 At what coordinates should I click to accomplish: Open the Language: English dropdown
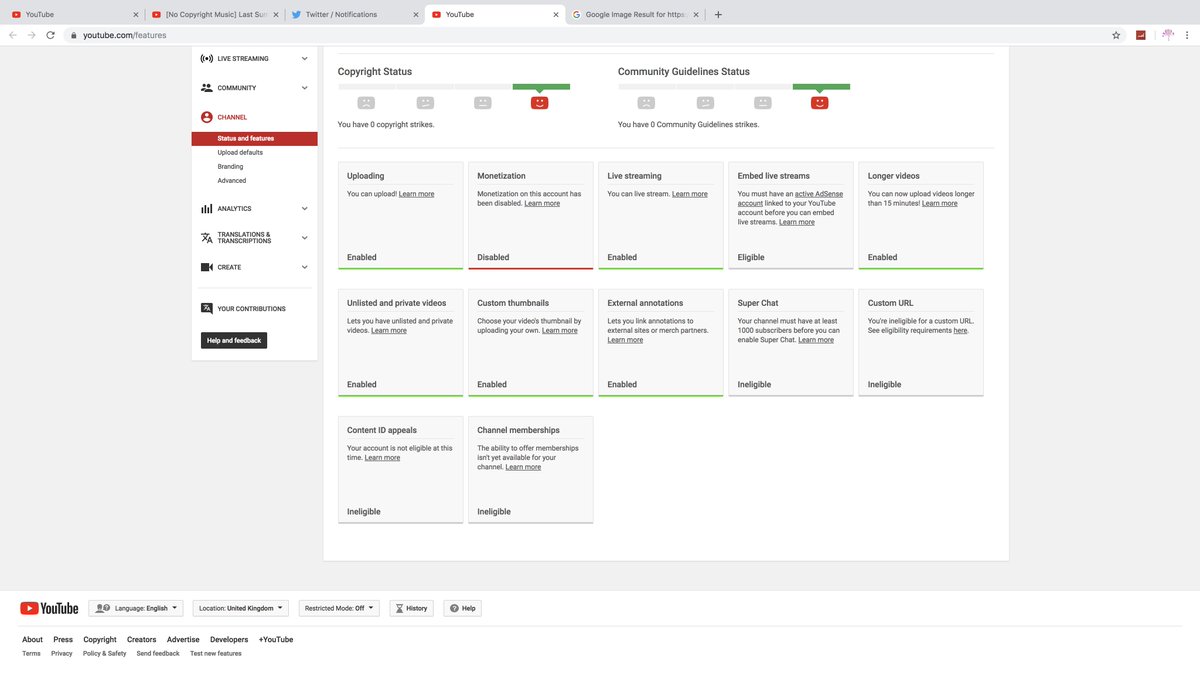pos(135,608)
